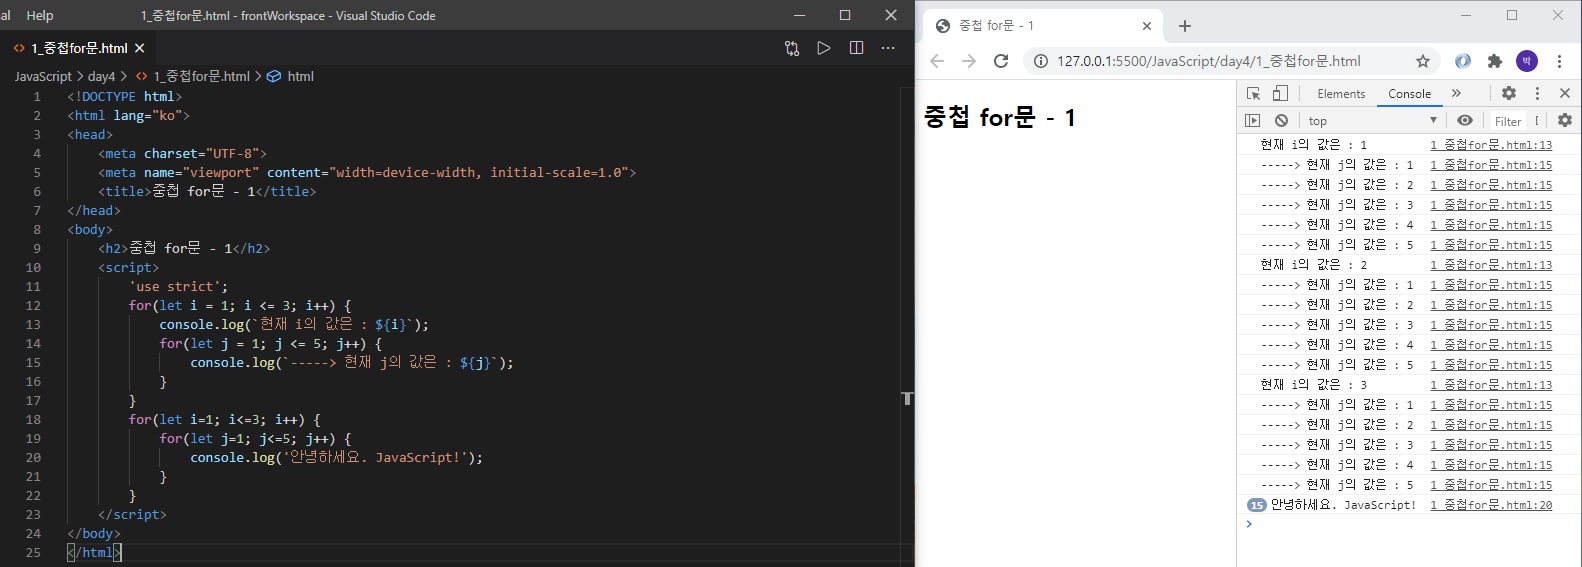Screen dimensions: 1582x567
Task: Open the DevTools customize three-dot menu
Action: [1537, 93]
